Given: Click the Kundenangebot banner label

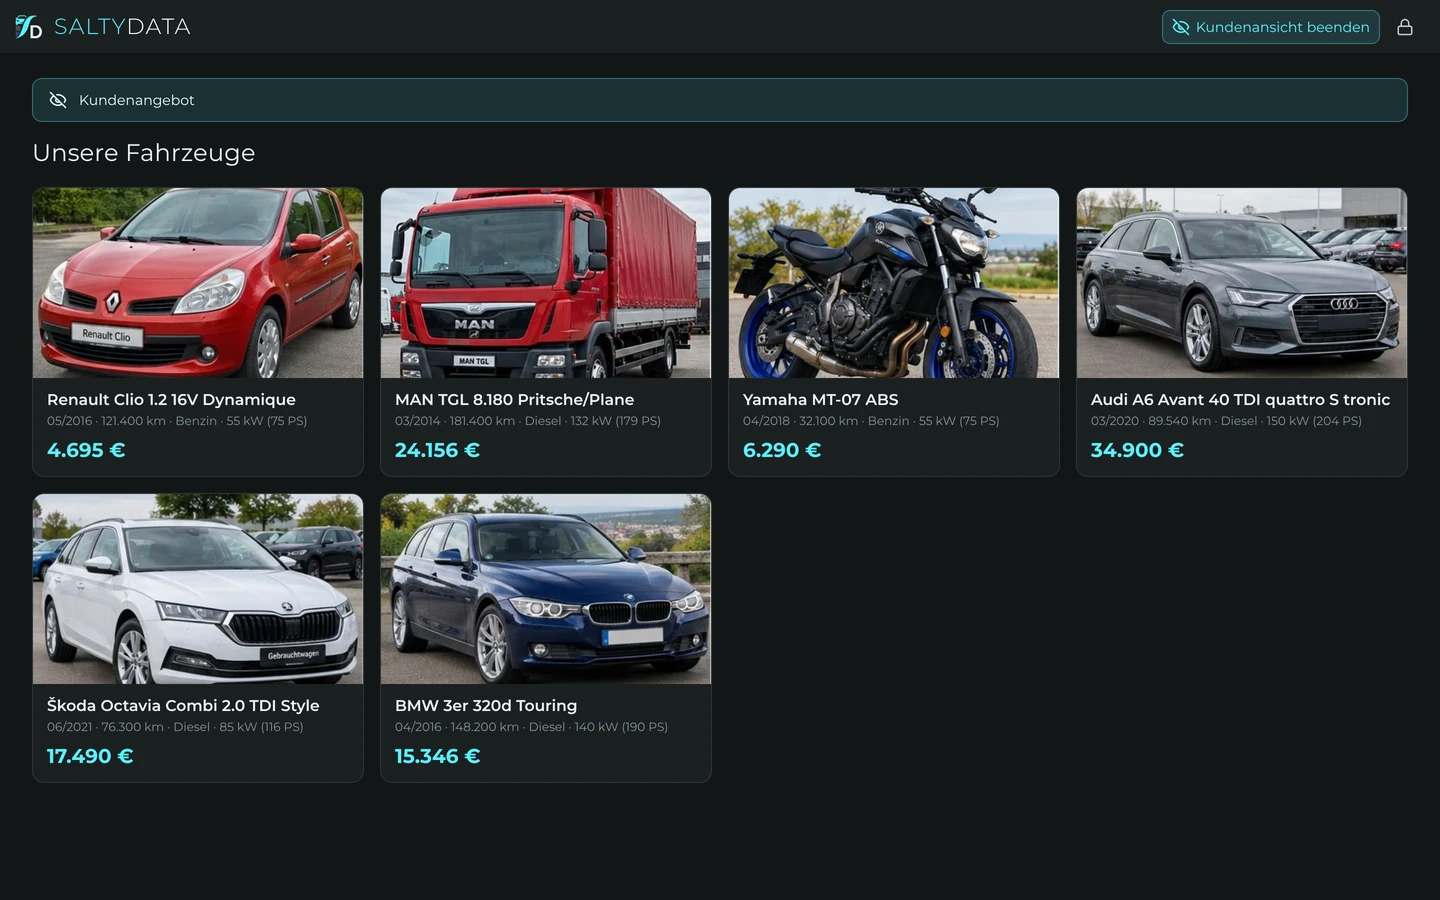Looking at the screenshot, I should (x=137, y=100).
